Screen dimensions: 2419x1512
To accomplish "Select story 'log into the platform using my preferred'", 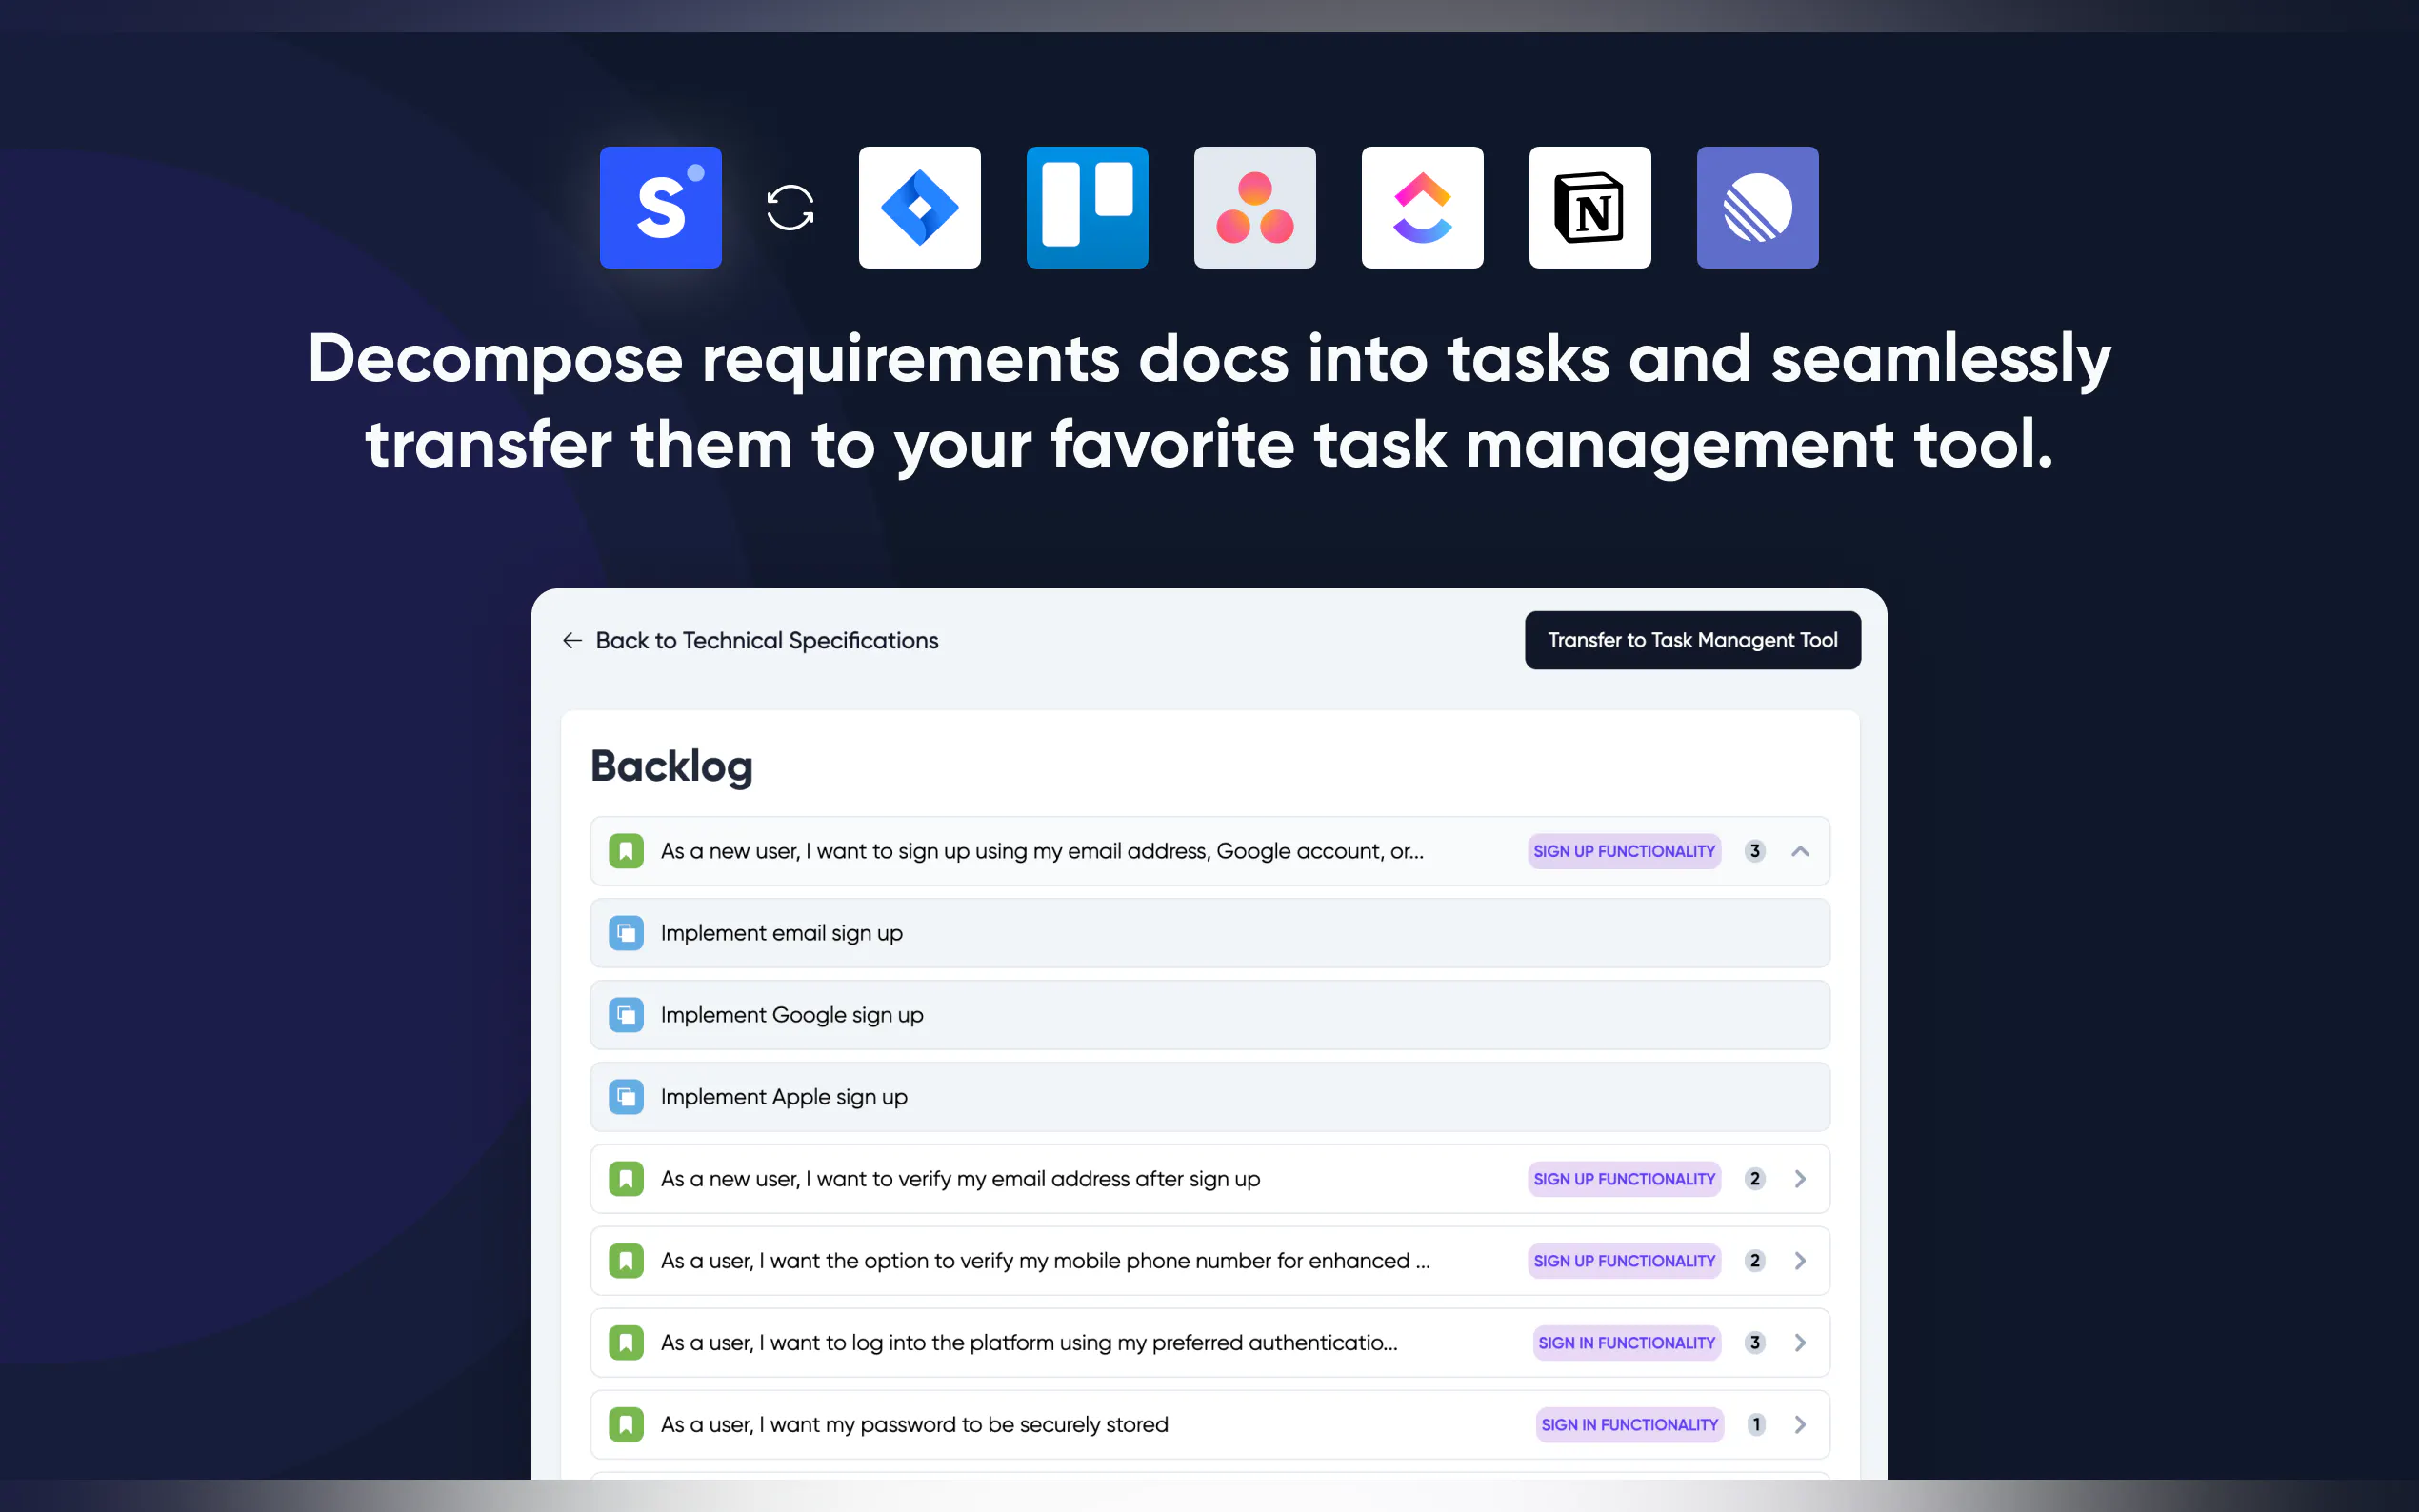I will point(1210,1343).
